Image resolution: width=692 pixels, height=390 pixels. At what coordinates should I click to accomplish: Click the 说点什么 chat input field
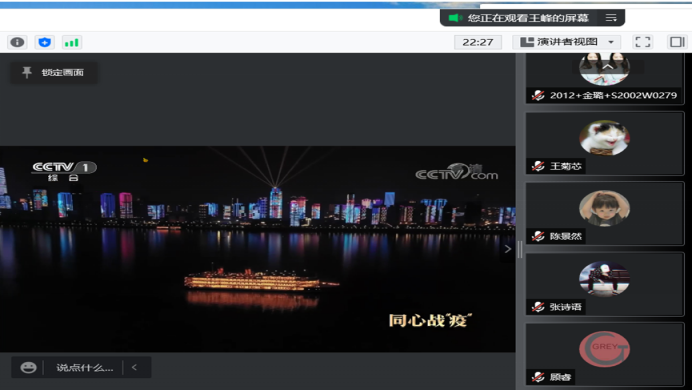[84, 368]
